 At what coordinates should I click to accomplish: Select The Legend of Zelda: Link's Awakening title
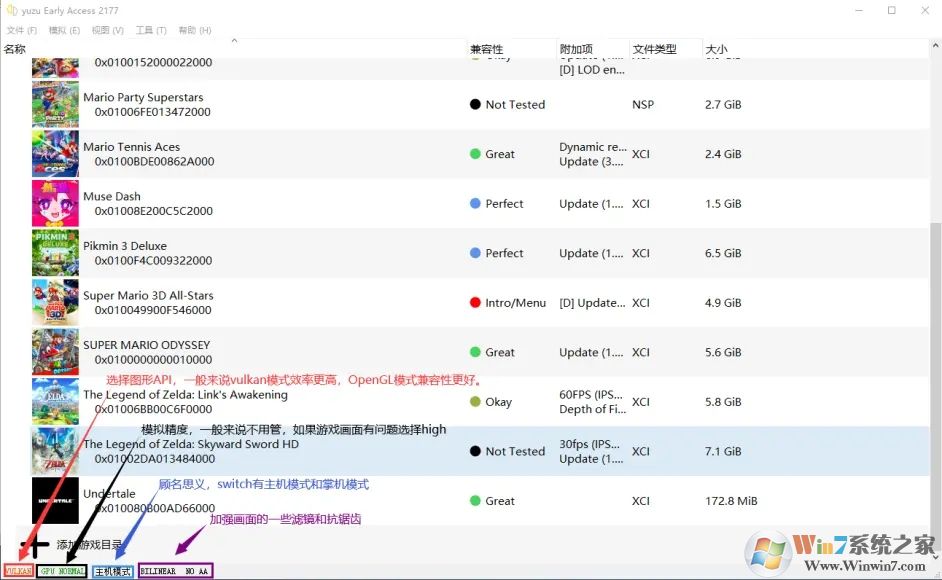click(185, 394)
